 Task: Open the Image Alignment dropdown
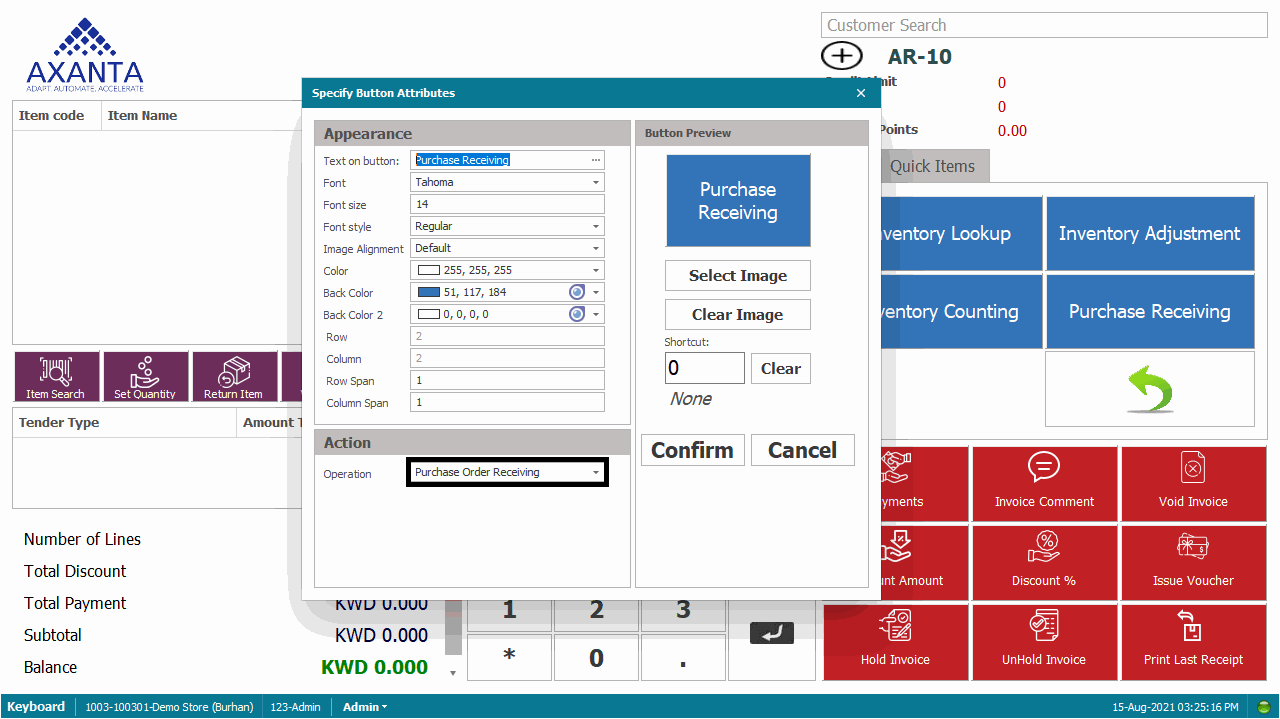pos(596,249)
